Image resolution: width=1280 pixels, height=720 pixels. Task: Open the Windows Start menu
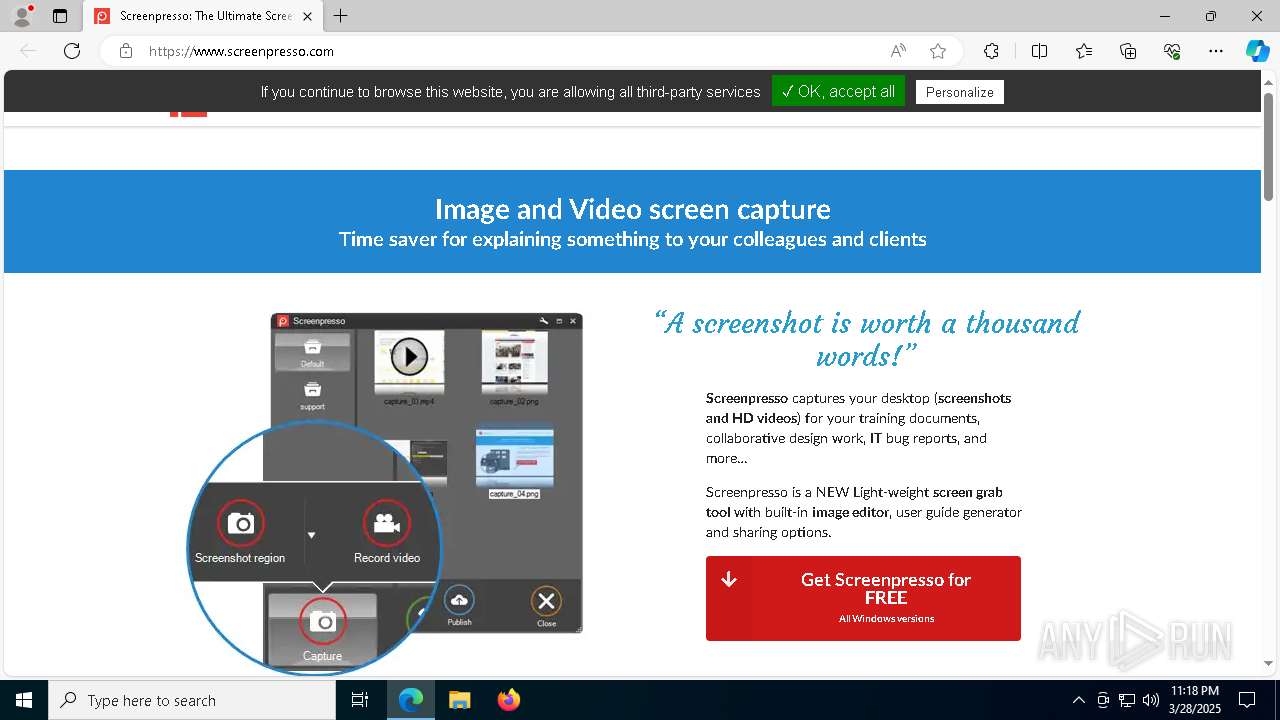pos(24,700)
